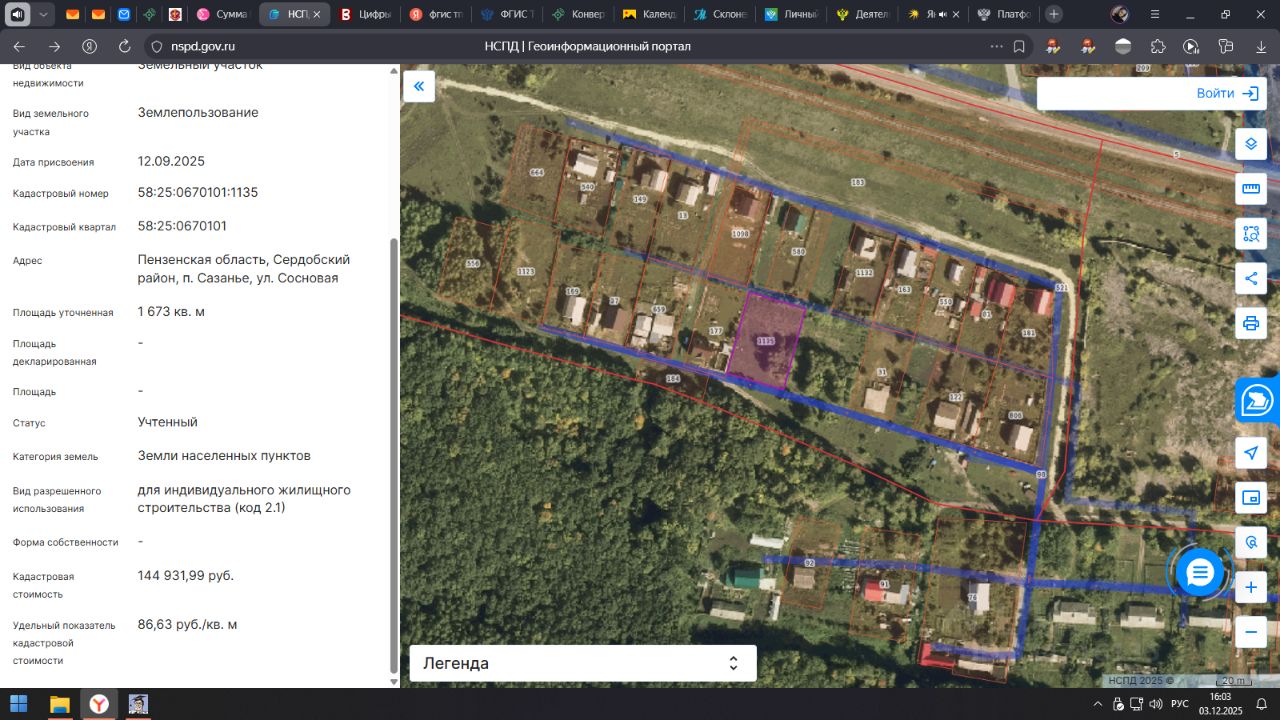Click the 86,63 руб./кв. м value
Viewport: 1280px width, 720px height.
point(188,625)
